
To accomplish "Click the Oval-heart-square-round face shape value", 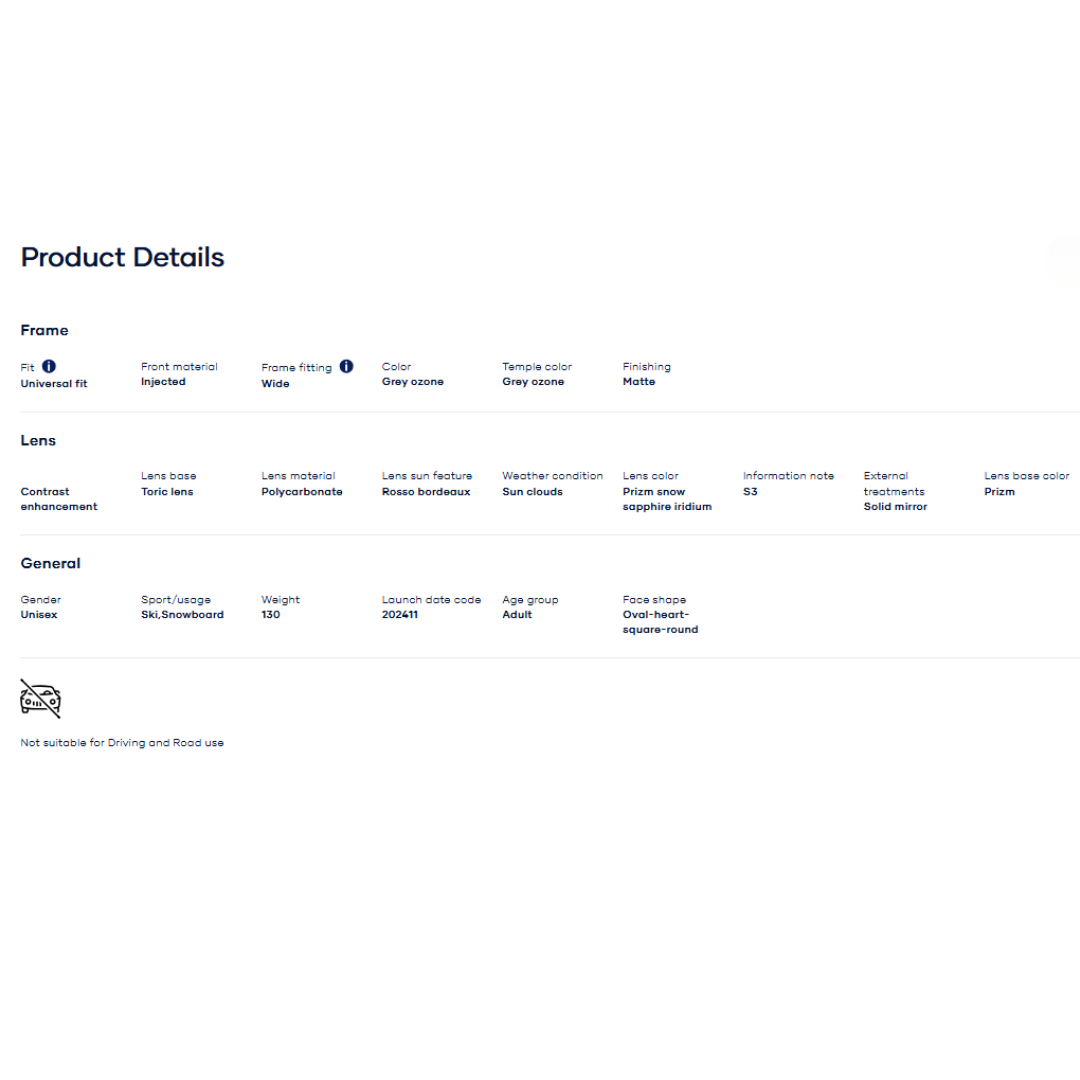I will pyautogui.click(x=660, y=622).
